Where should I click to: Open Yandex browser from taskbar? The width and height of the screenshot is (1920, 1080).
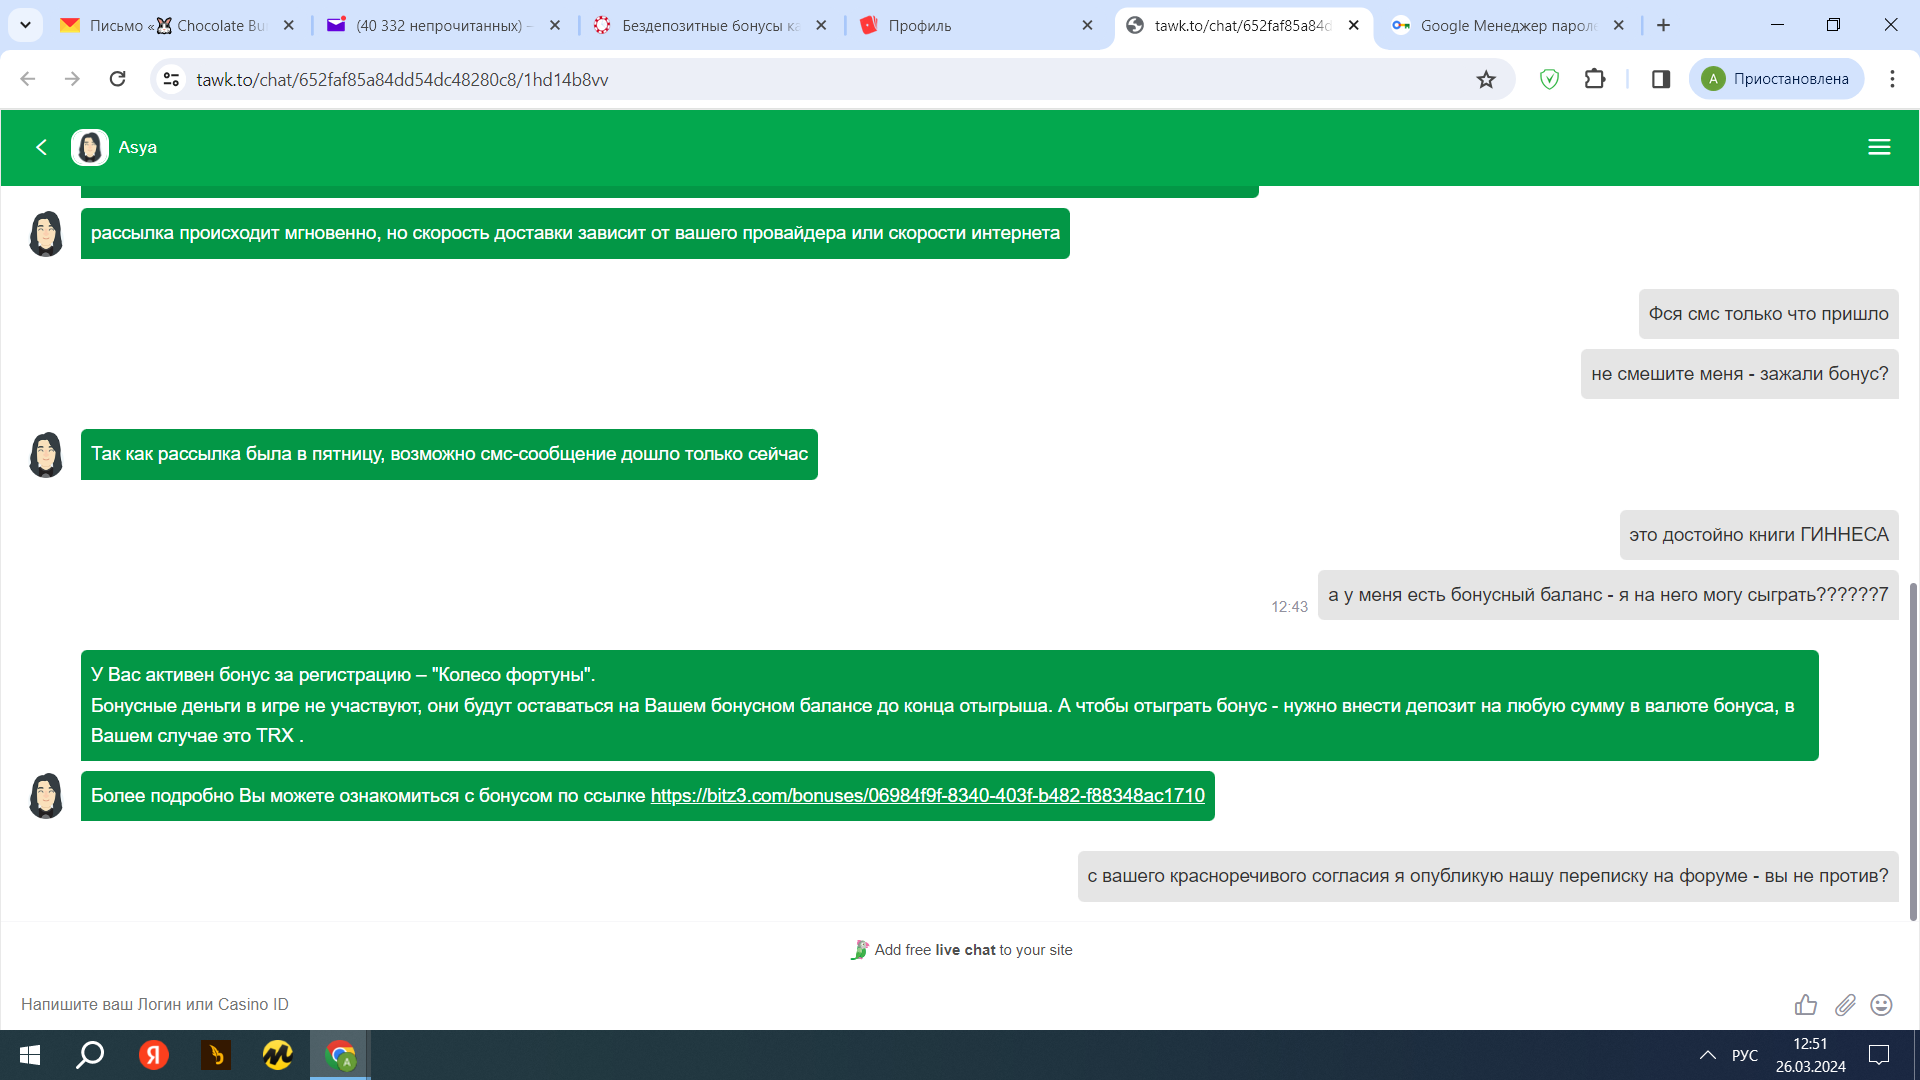[153, 1055]
